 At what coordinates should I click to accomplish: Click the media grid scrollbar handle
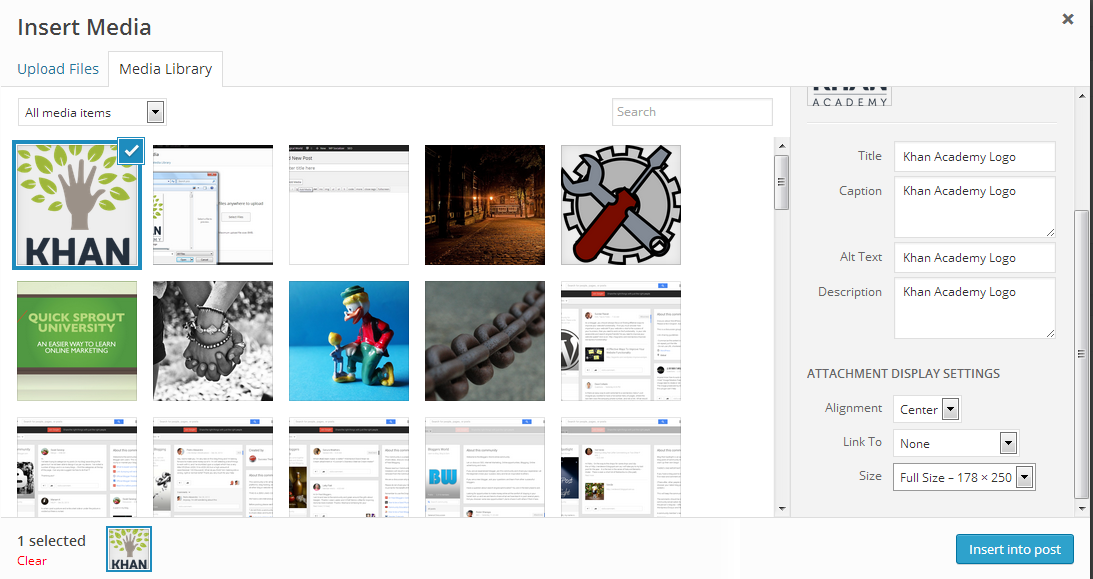click(781, 182)
